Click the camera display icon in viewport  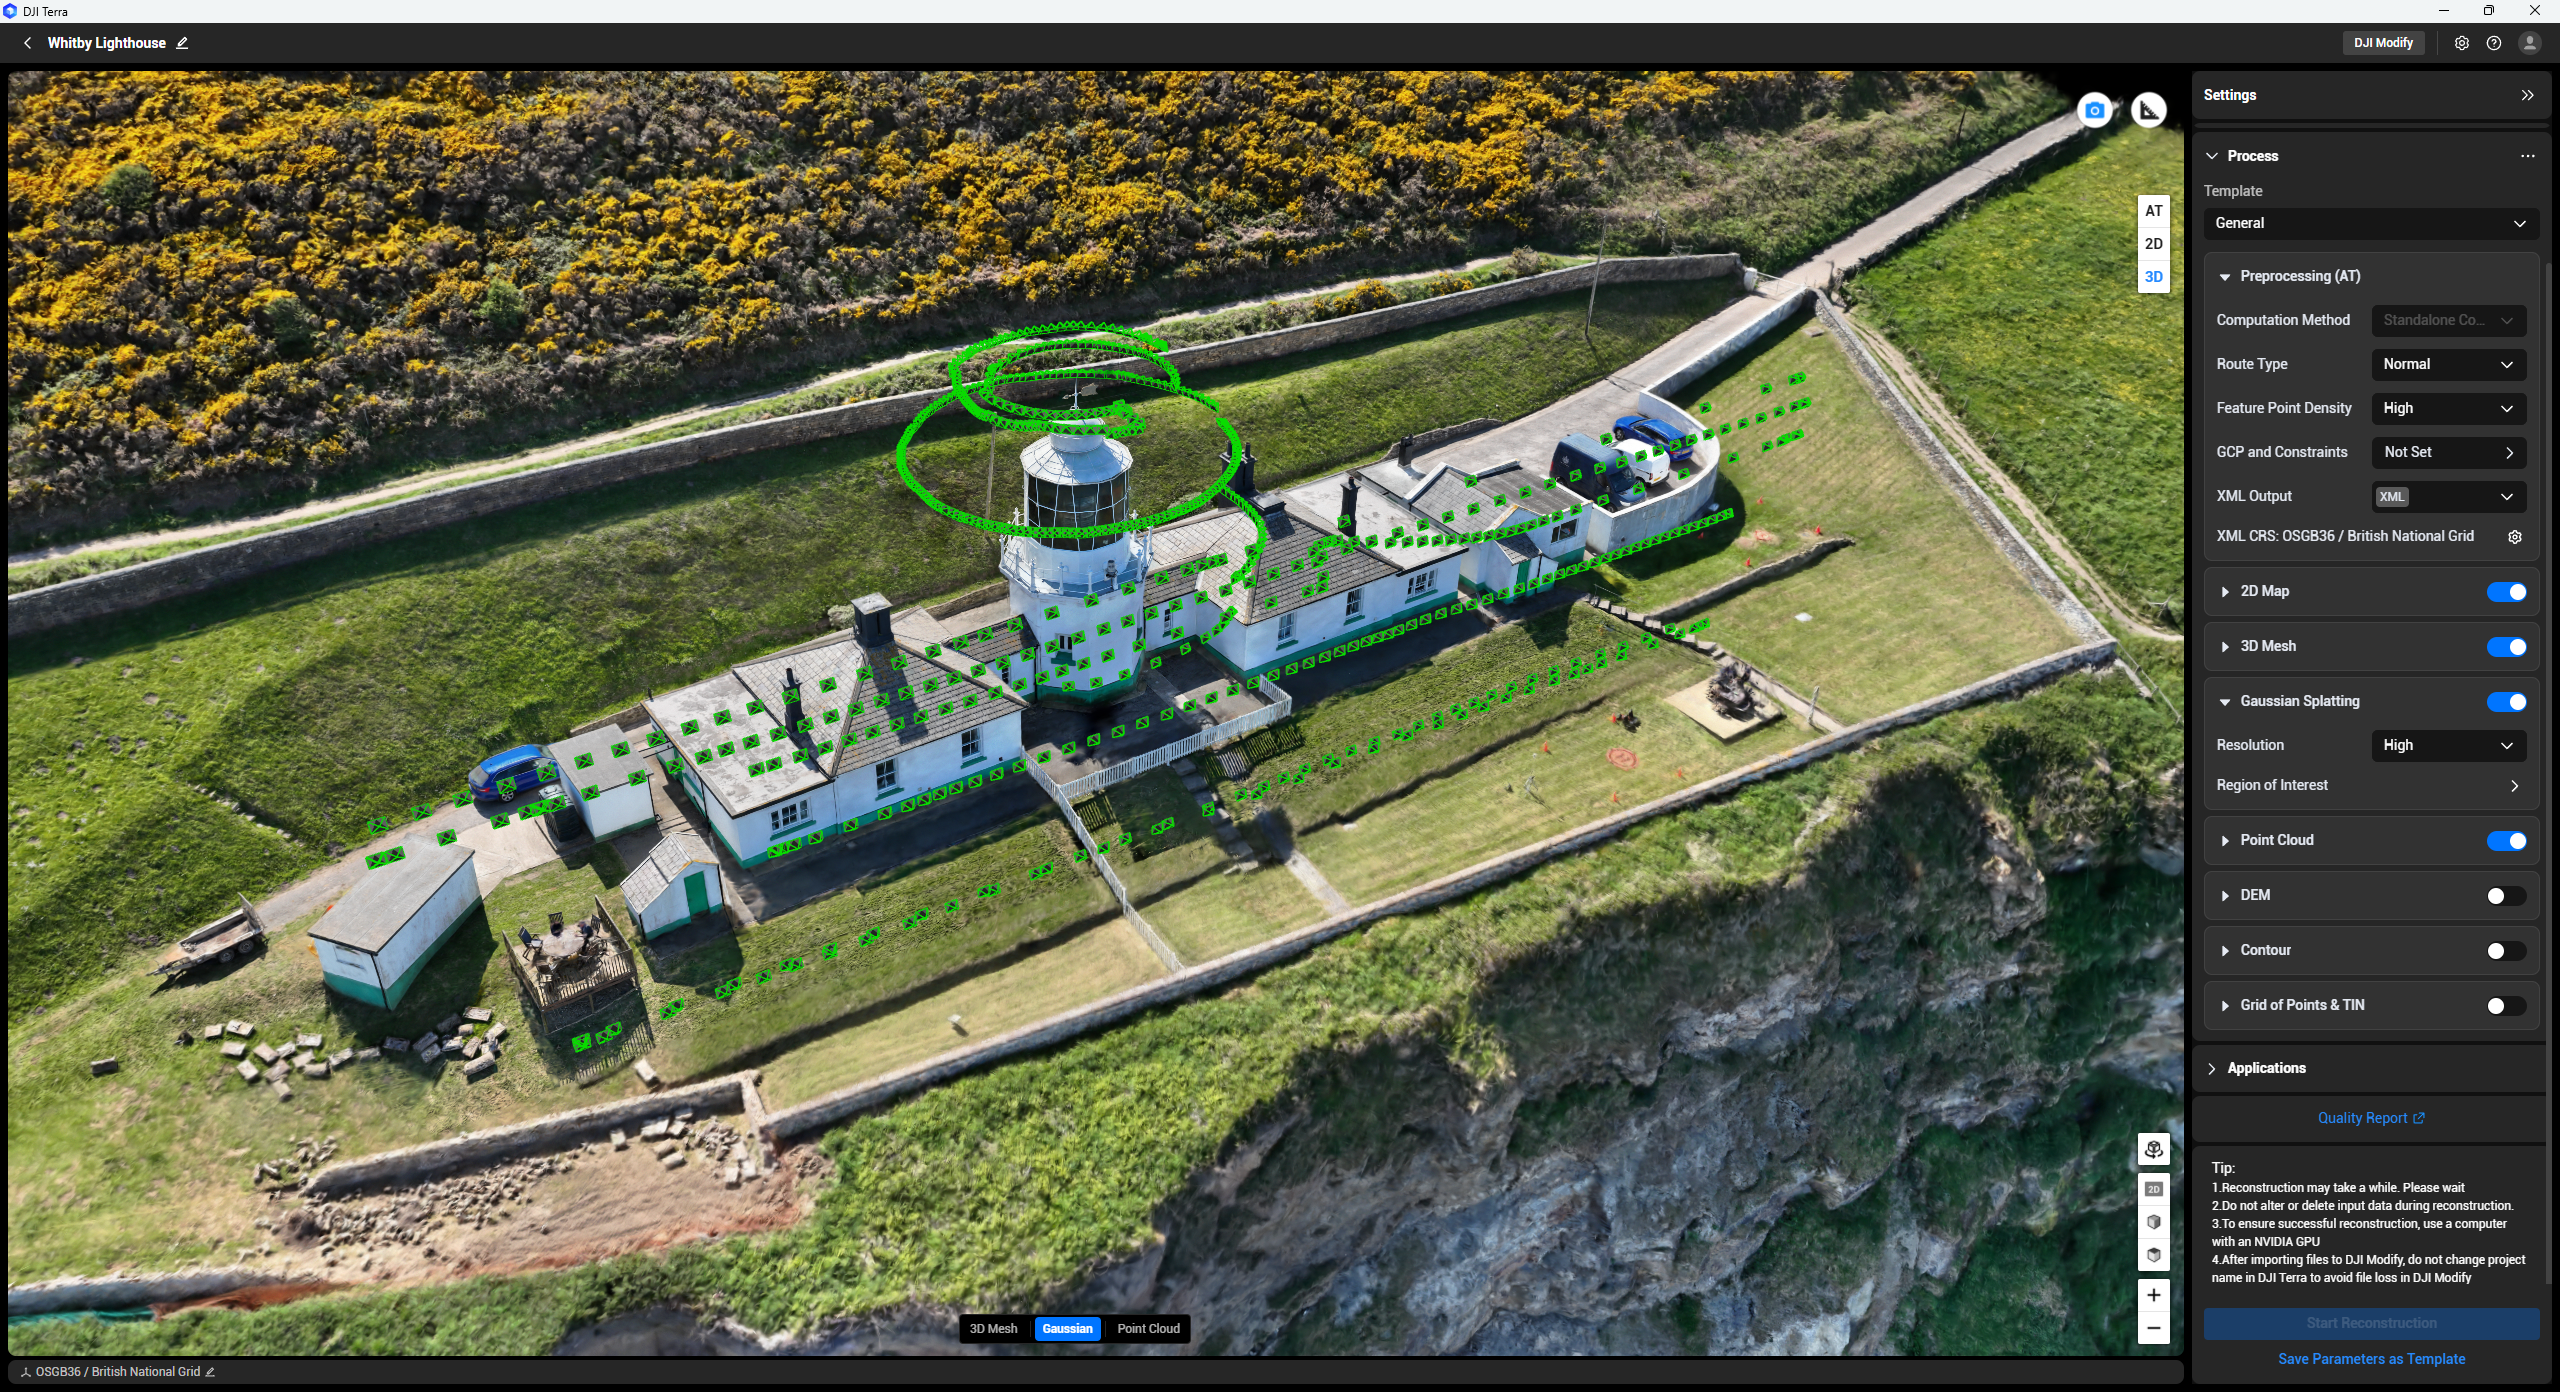coord(2094,110)
